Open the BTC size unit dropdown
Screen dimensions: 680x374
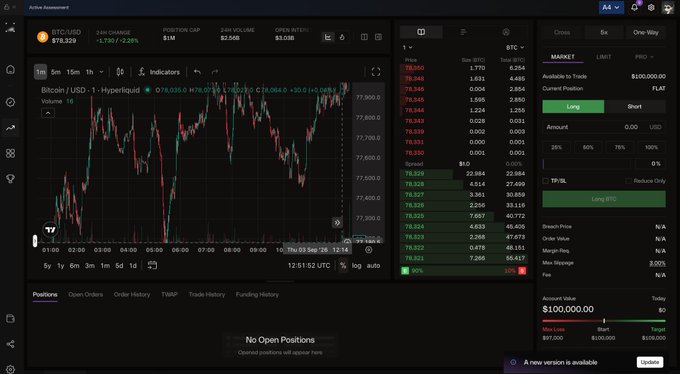click(515, 47)
